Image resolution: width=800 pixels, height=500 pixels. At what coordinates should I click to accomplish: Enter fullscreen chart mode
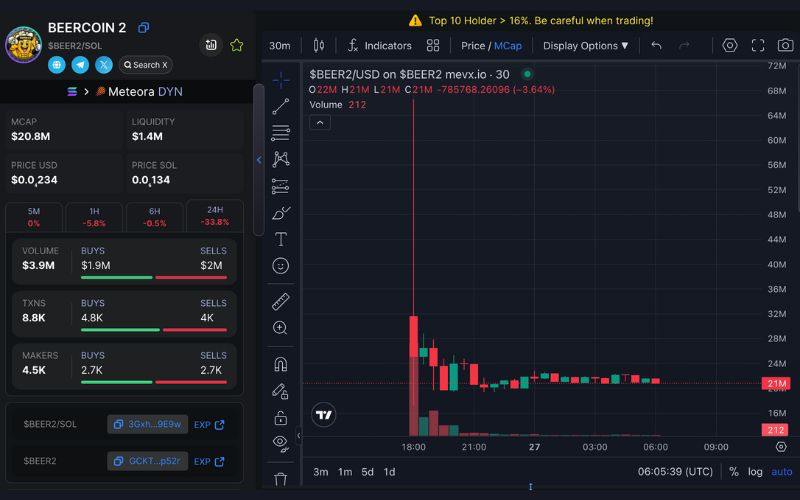758,45
